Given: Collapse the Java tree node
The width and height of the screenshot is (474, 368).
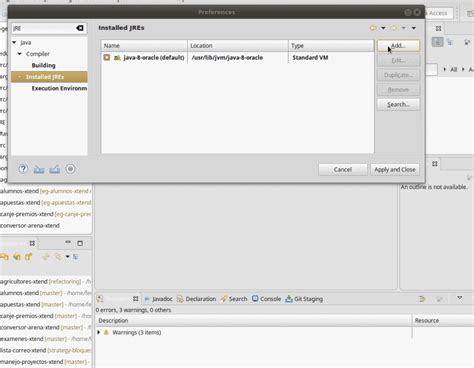Looking at the screenshot, I should [14, 42].
